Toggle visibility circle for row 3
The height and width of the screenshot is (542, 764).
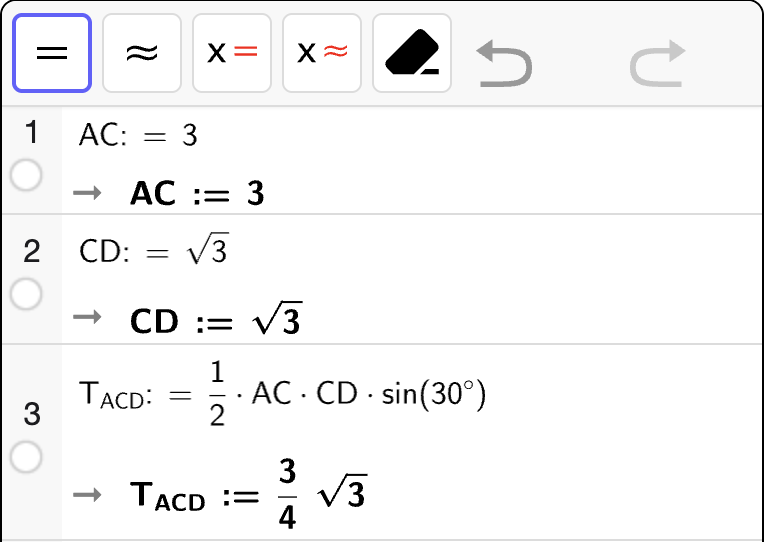point(26,458)
